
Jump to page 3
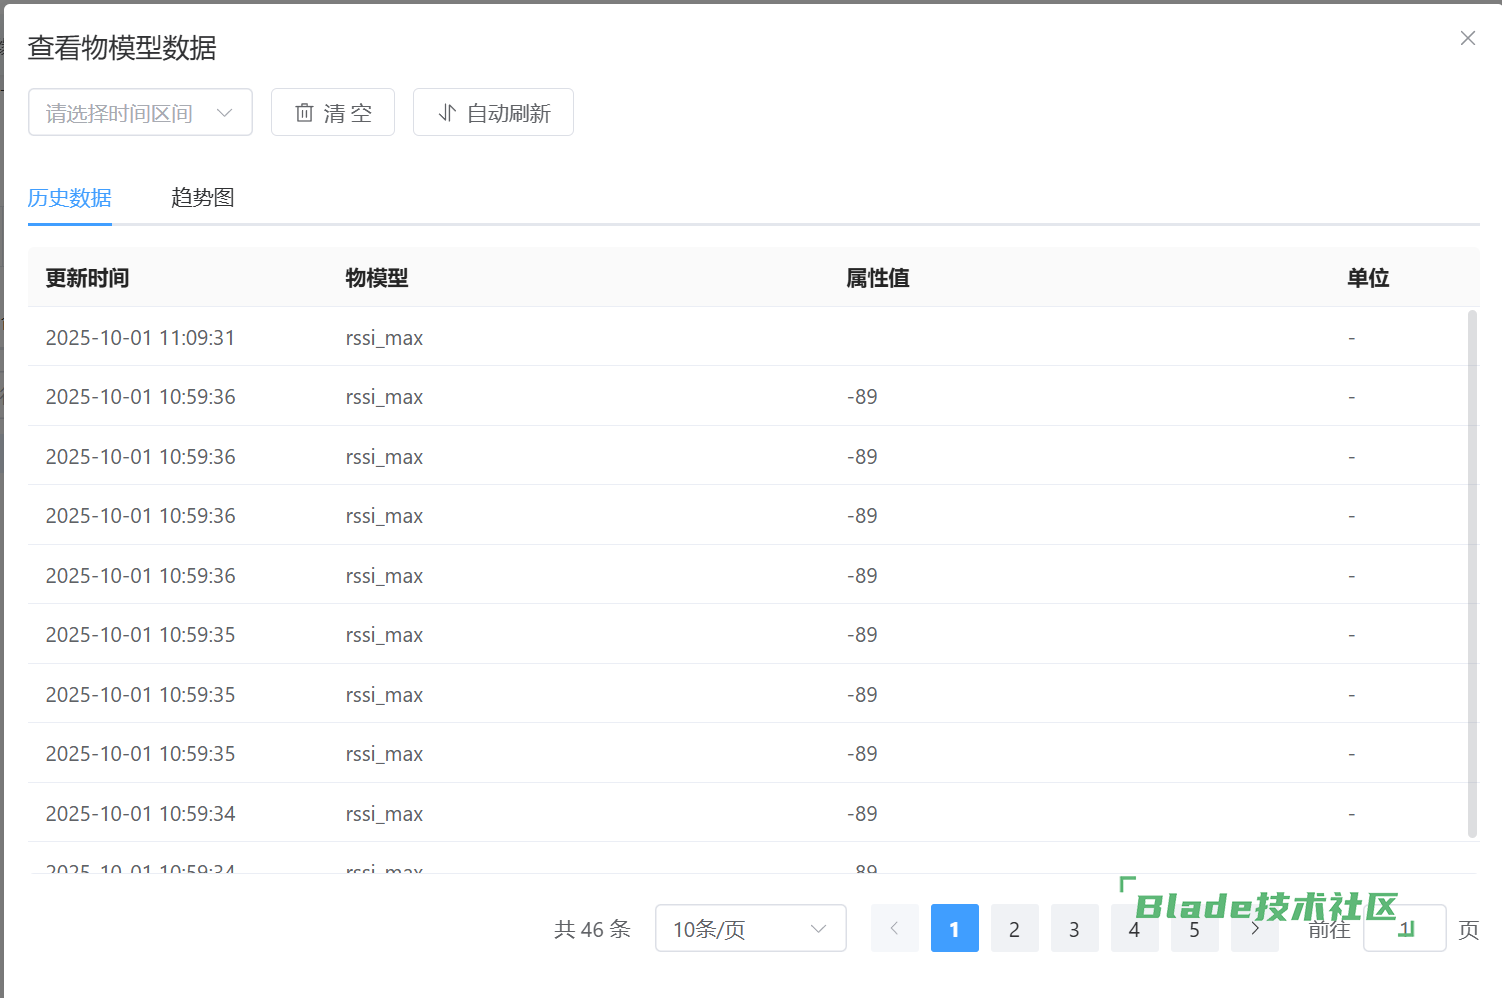[x=1074, y=929]
